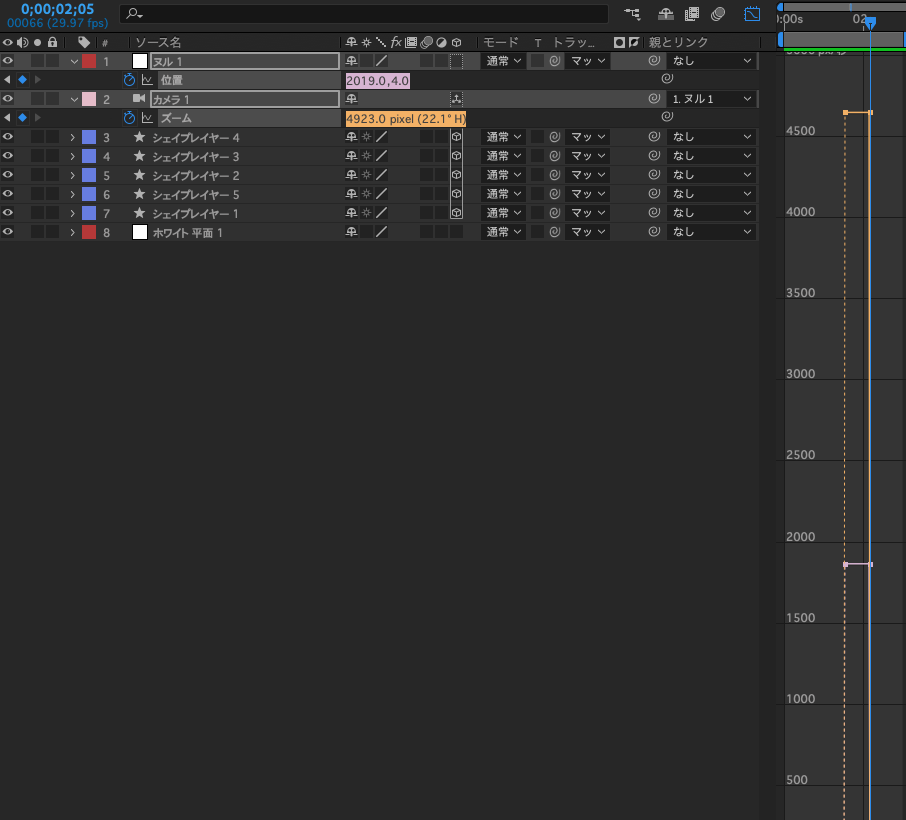The width and height of the screenshot is (906, 820).
Task: Add or remove 位置 keyframe at current time
Action: (x=23, y=80)
